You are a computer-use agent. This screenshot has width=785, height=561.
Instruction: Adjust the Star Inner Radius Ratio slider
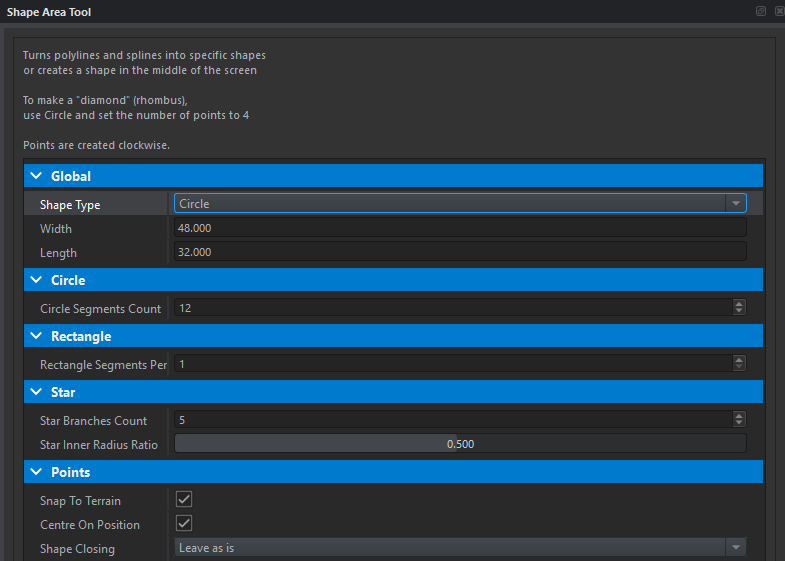(x=460, y=444)
